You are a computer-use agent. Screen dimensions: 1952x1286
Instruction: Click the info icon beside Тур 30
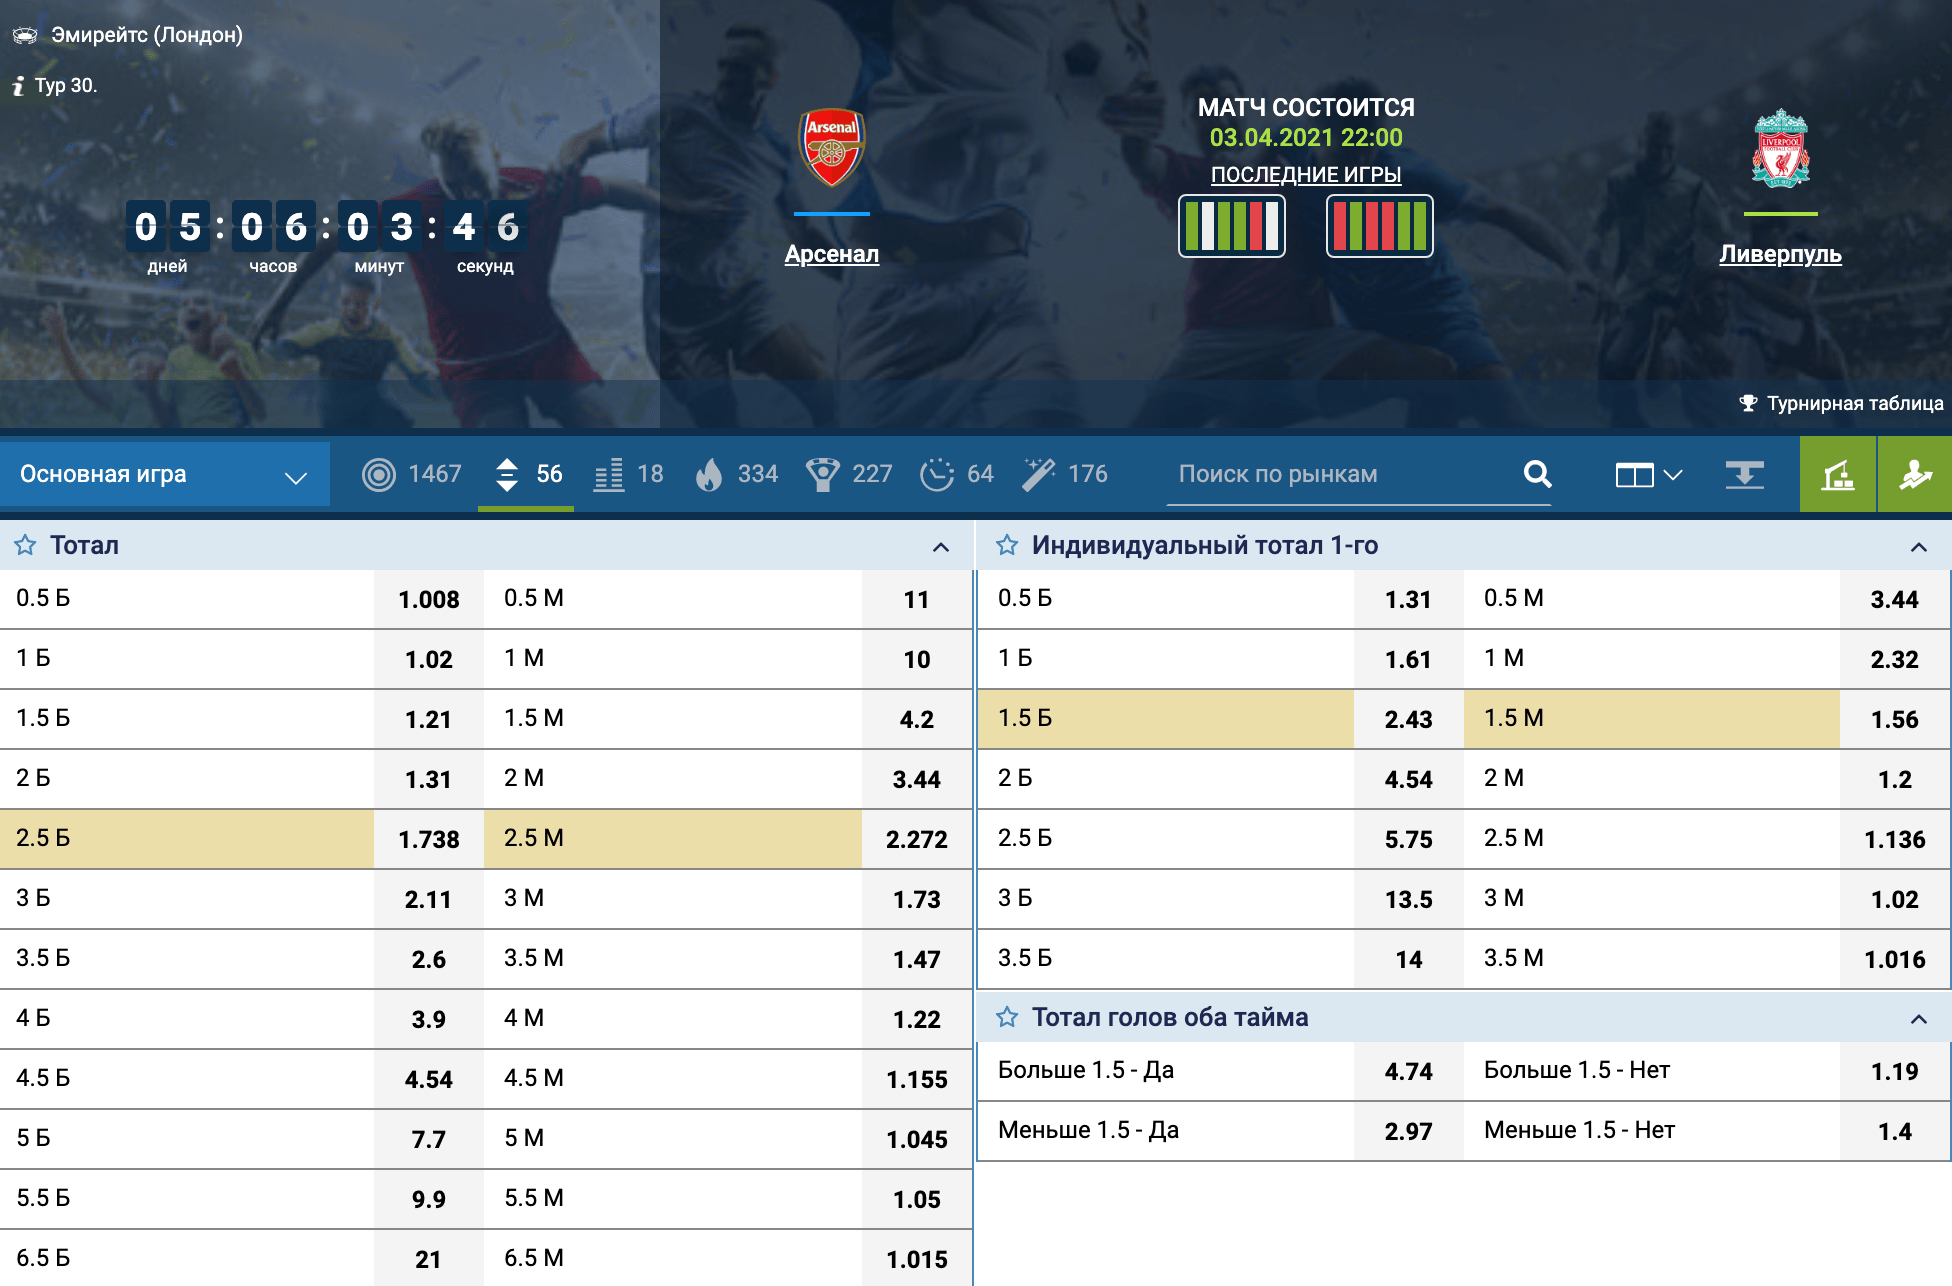pyautogui.click(x=18, y=86)
